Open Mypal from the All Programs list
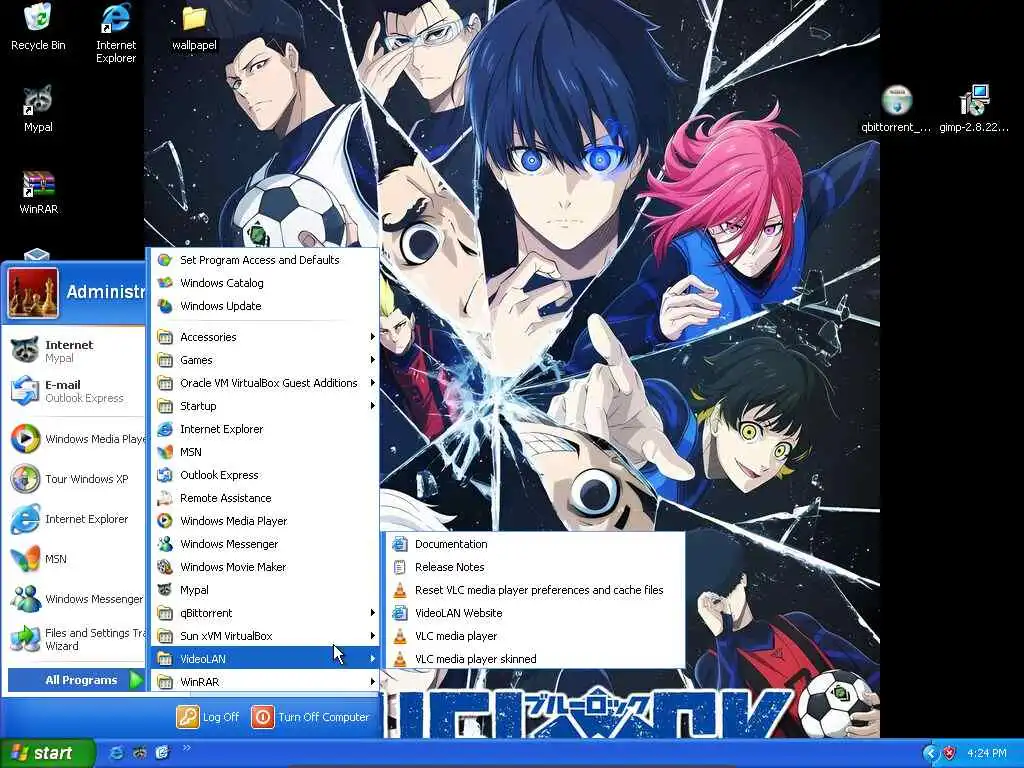The image size is (1024, 768). coord(265,590)
